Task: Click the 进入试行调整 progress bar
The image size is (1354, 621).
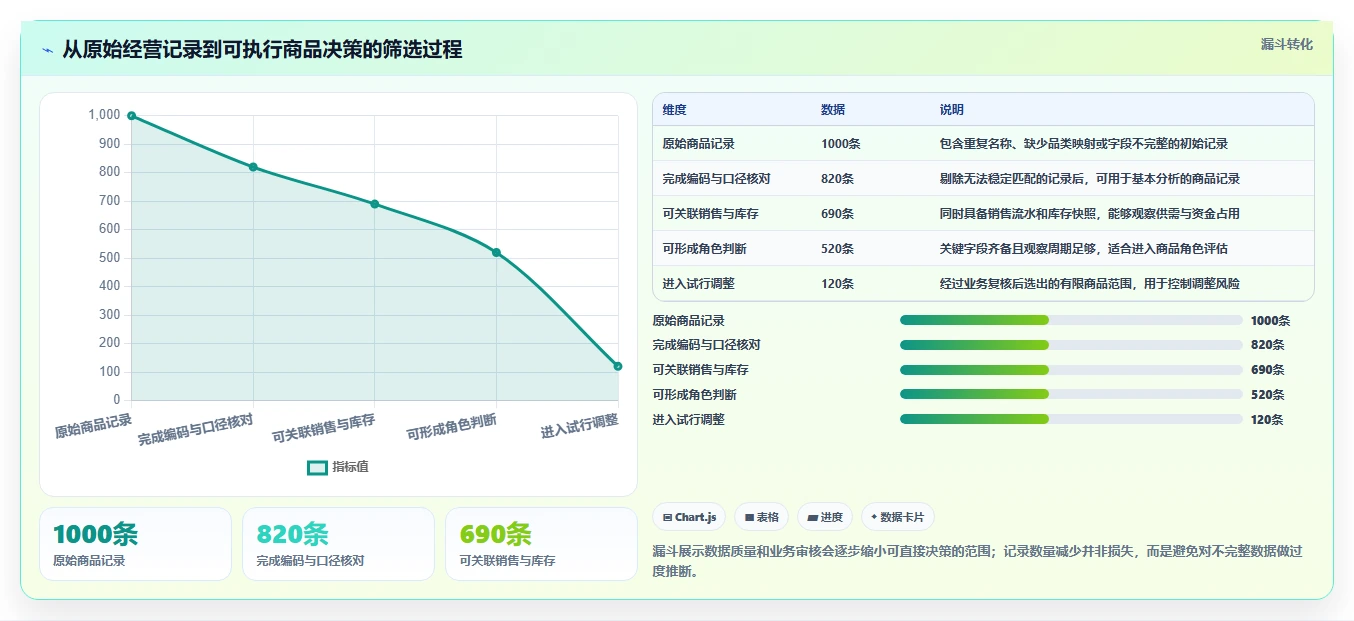Action: [1071, 419]
